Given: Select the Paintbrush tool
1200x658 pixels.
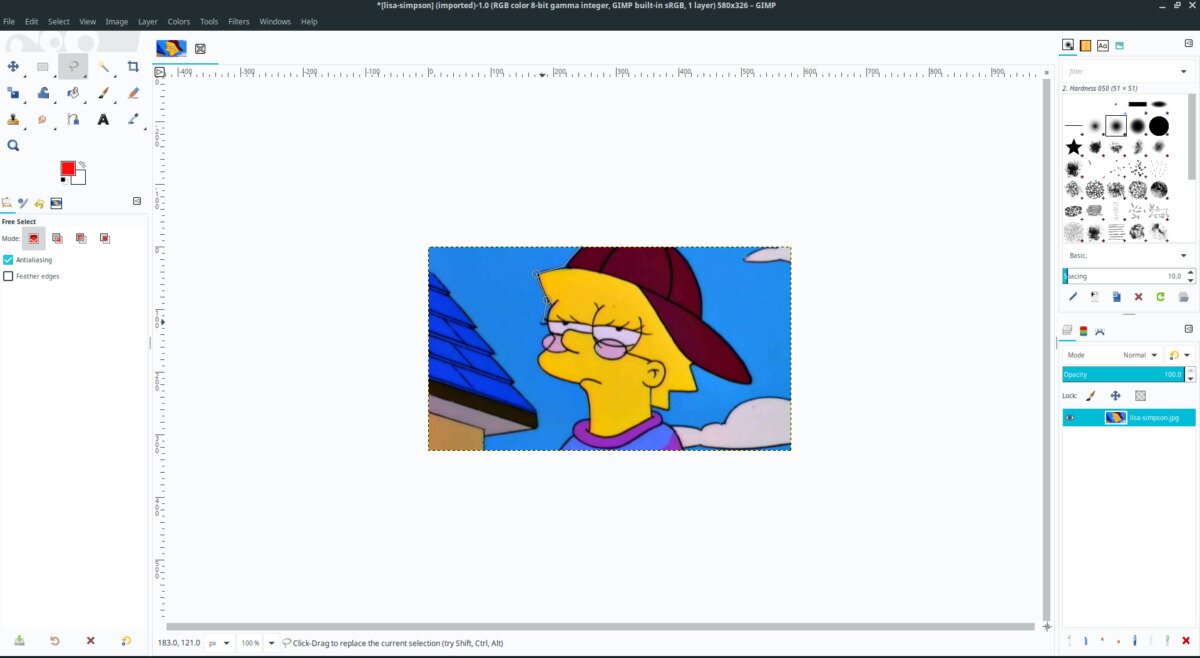Looking at the screenshot, I should (103, 93).
